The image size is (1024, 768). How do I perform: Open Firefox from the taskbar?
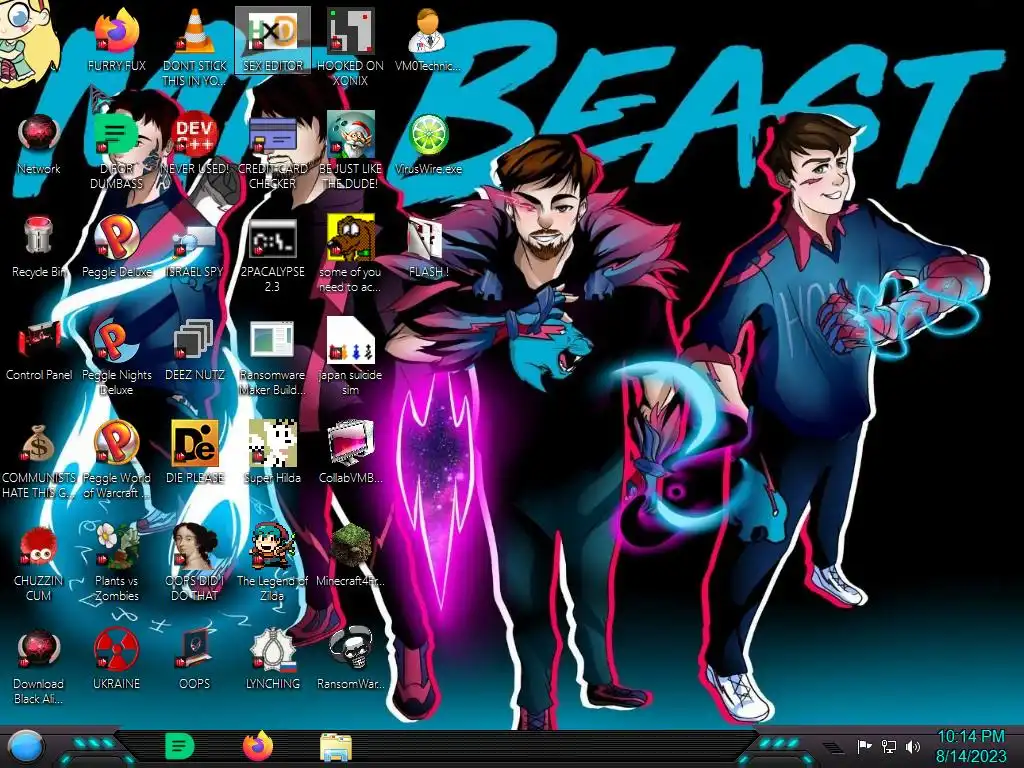coord(257,746)
